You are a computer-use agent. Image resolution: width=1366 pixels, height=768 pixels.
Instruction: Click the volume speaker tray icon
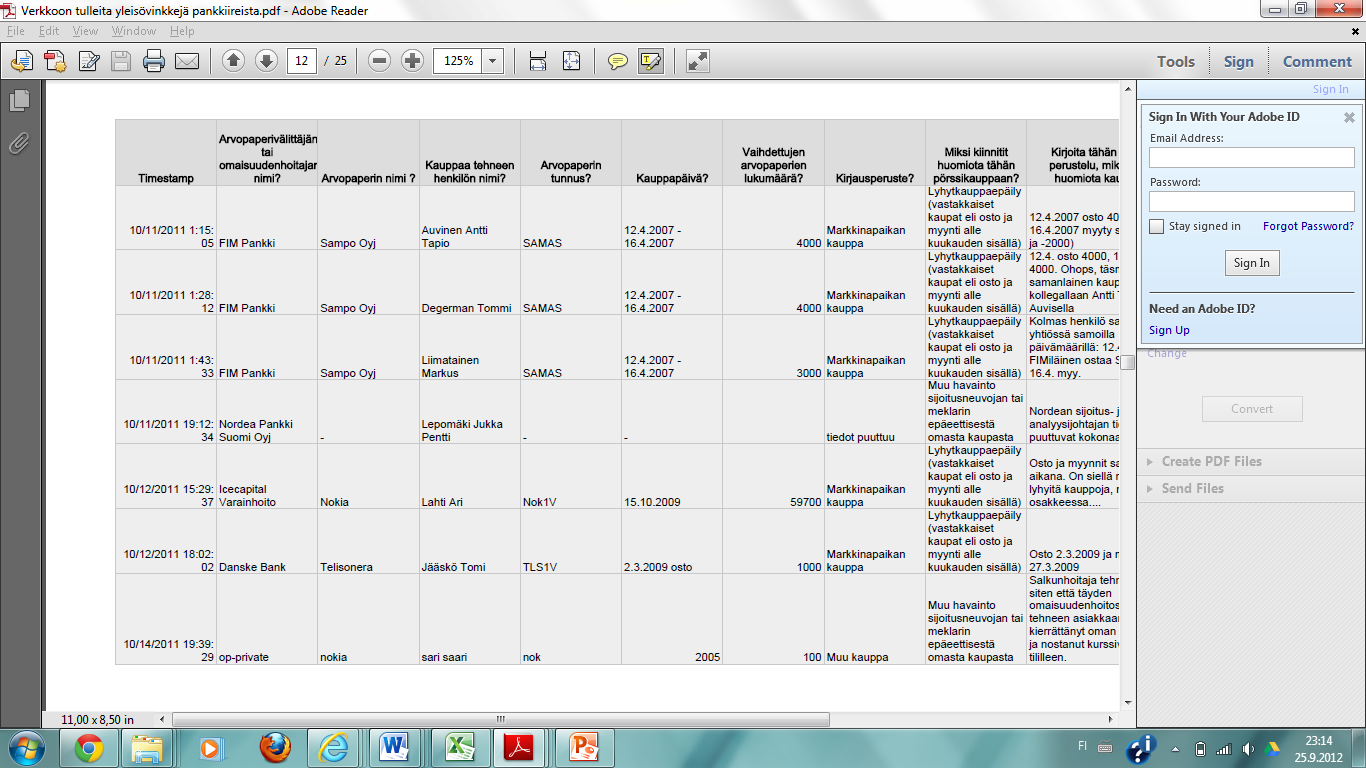click(1248, 748)
